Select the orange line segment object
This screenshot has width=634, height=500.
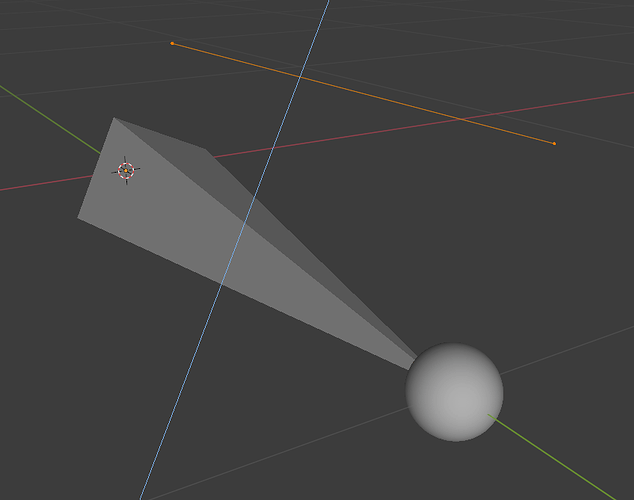pos(363,93)
